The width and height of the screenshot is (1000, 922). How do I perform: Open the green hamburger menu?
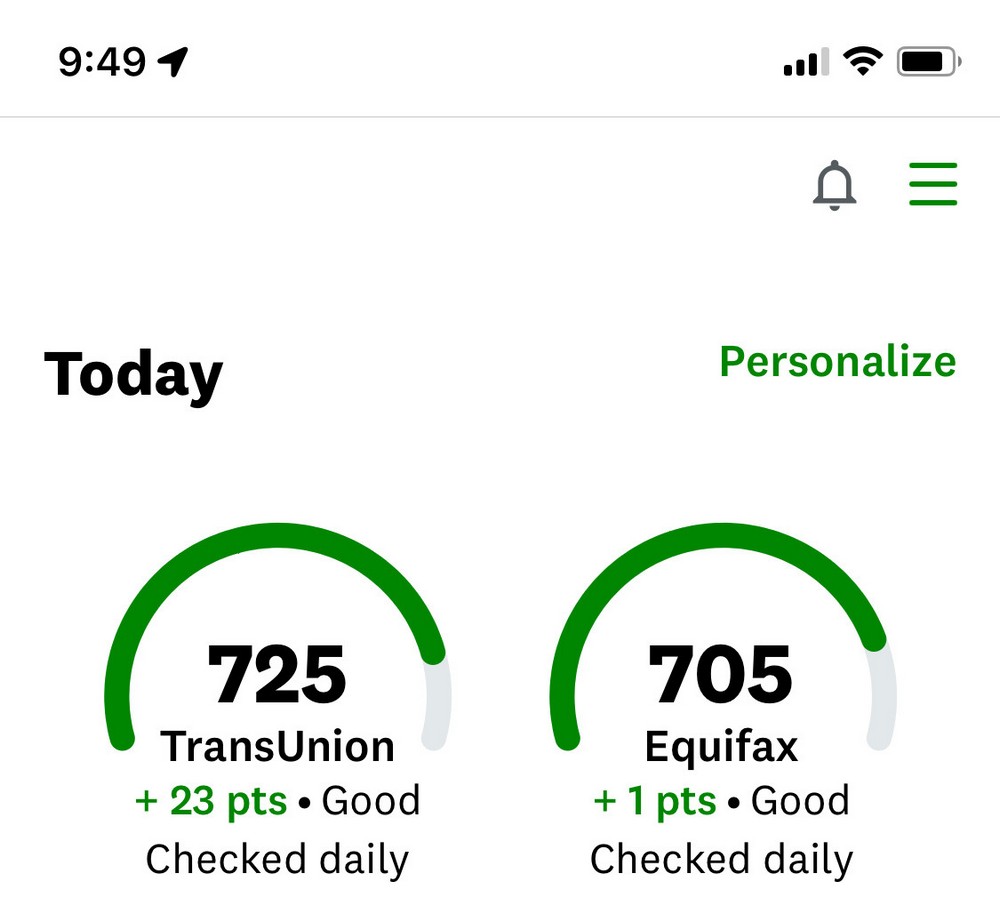(933, 185)
